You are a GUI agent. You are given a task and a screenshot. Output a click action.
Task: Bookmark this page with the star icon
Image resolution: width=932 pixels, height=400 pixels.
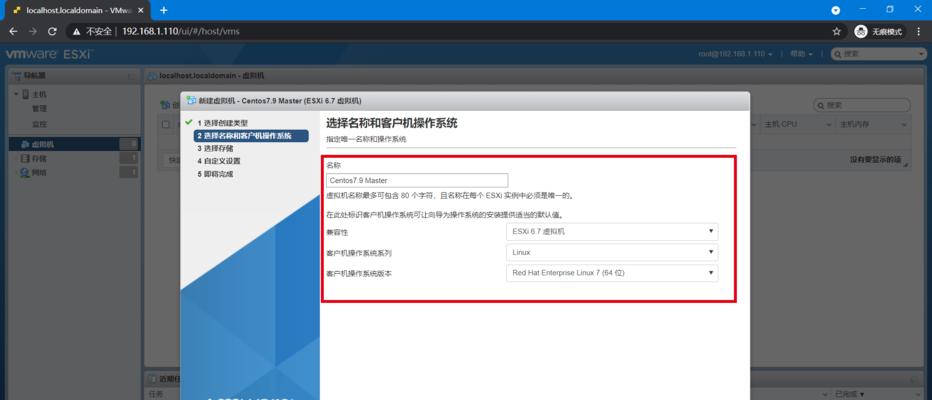pos(836,32)
